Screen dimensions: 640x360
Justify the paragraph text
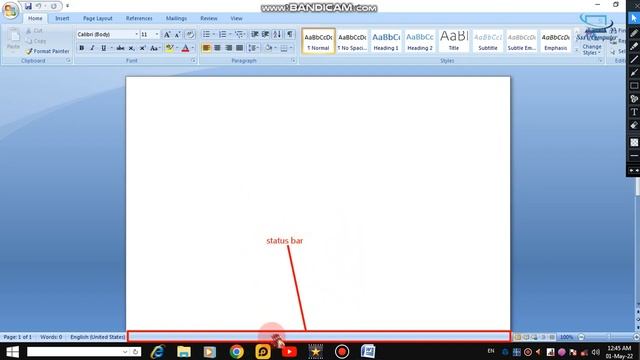point(240,48)
